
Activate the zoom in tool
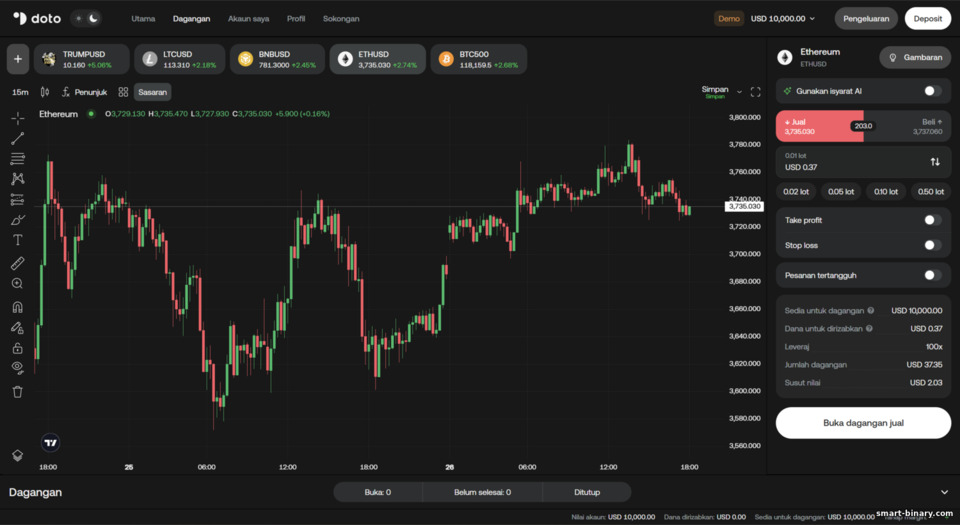(x=18, y=284)
